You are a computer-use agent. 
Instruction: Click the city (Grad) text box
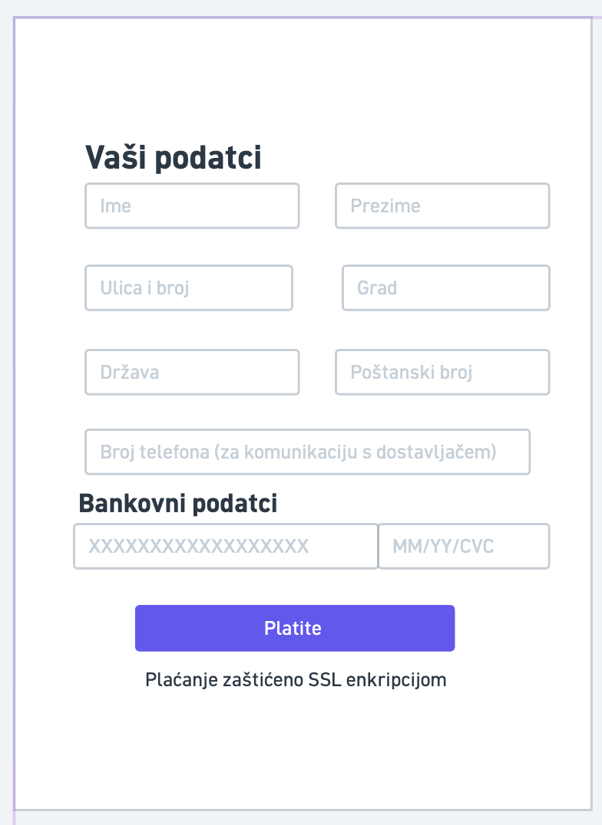point(446,288)
